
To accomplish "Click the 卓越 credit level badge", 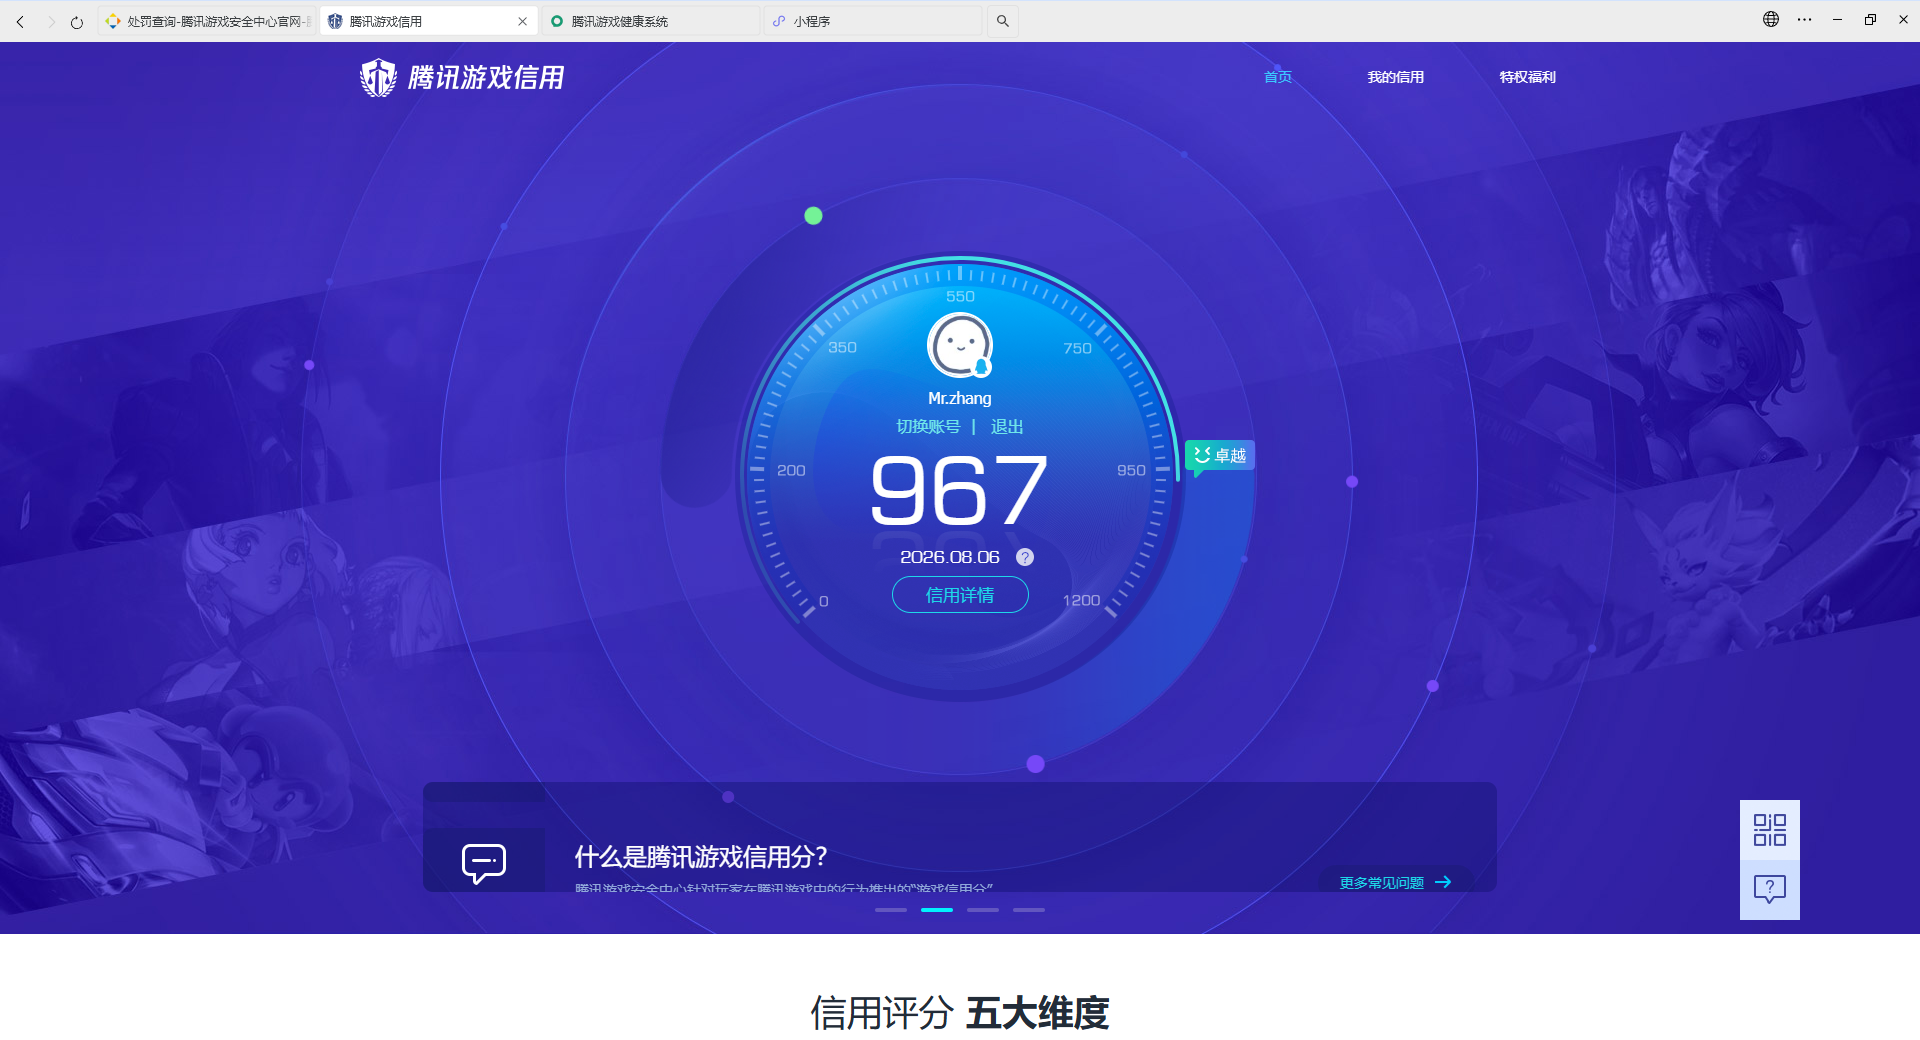I will pos(1220,456).
